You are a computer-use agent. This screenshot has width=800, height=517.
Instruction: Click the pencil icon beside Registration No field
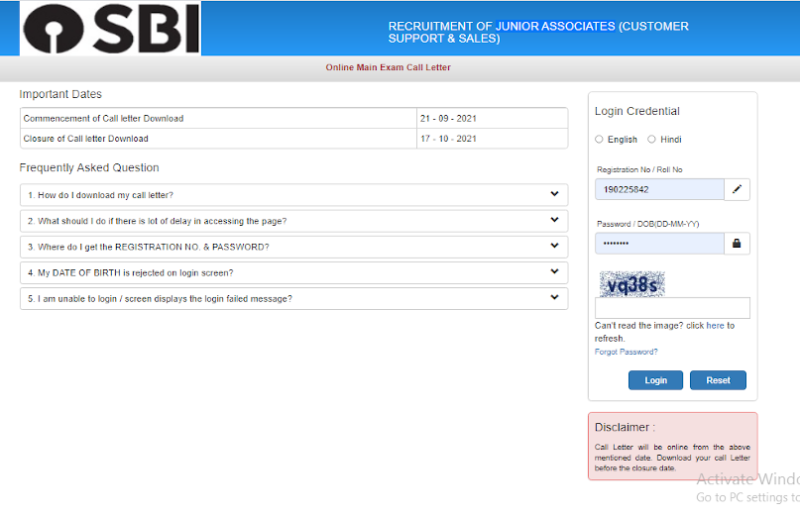pyautogui.click(x=737, y=189)
